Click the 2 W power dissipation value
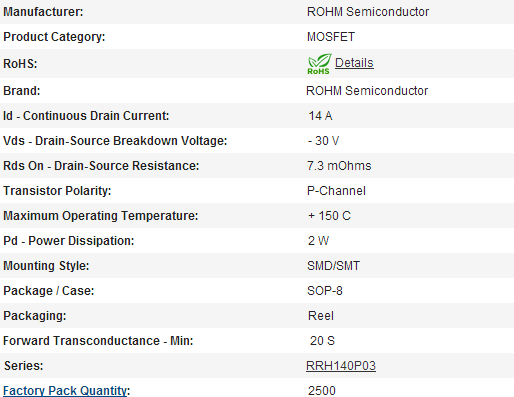This screenshot has height=397, width=514. (318, 241)
